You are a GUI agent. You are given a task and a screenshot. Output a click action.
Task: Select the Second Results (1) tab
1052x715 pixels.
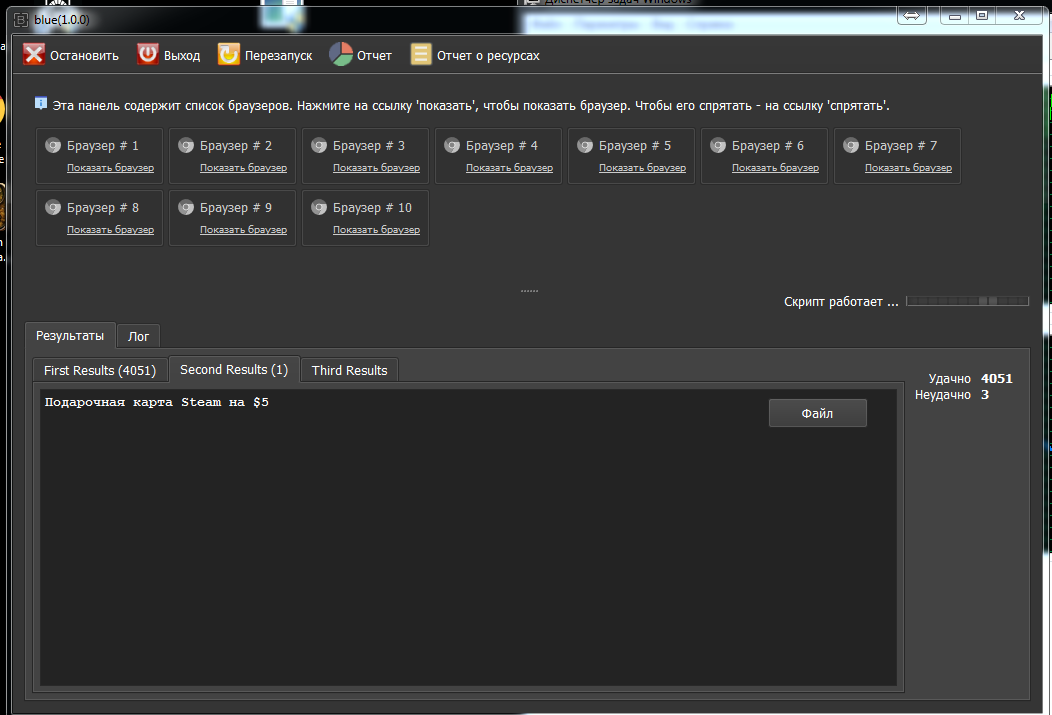coord(234,370)
